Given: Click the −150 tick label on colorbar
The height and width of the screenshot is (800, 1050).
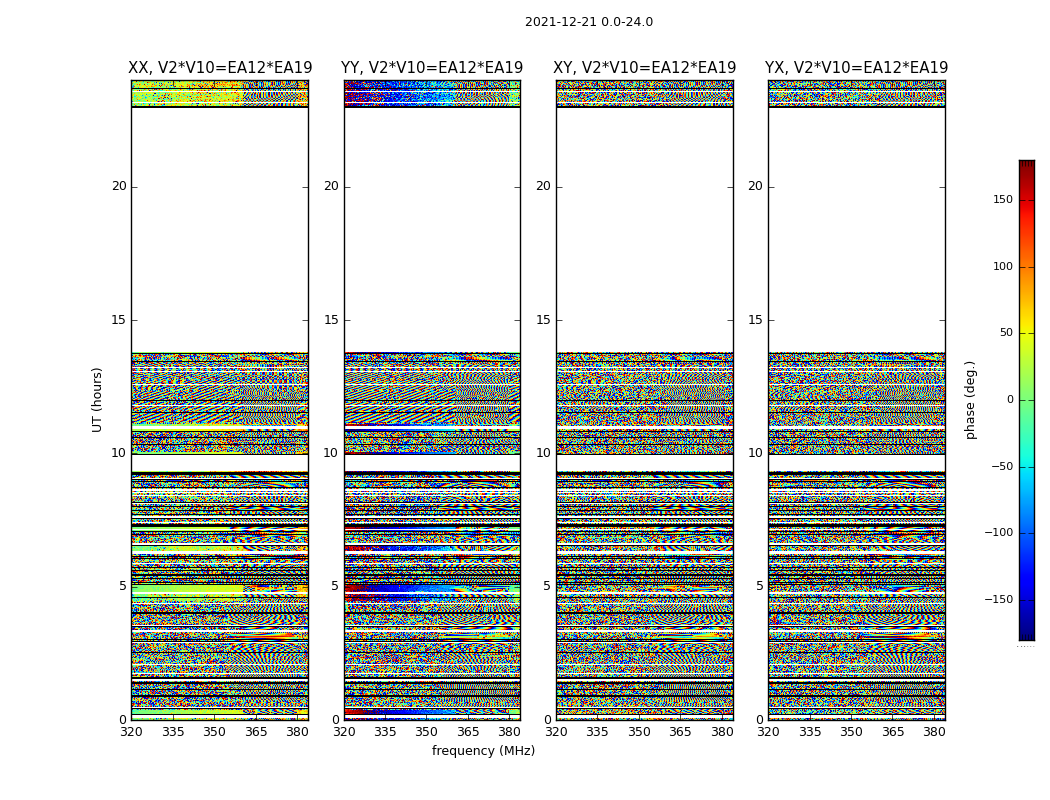Looking at the screenshot, I should point(998,599).
